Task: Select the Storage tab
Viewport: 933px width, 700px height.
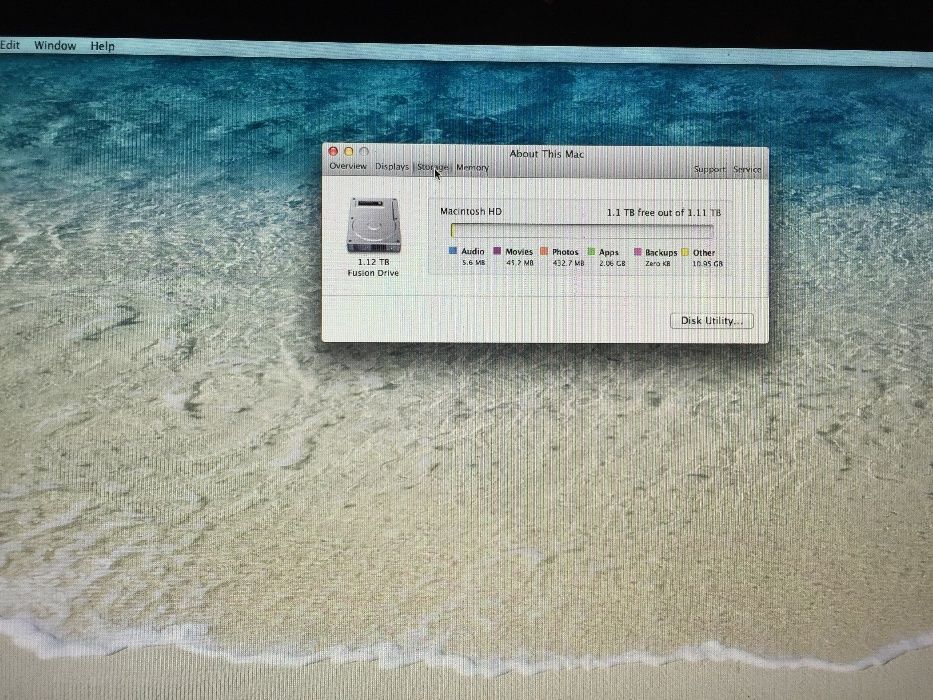Action: [433, 167]
